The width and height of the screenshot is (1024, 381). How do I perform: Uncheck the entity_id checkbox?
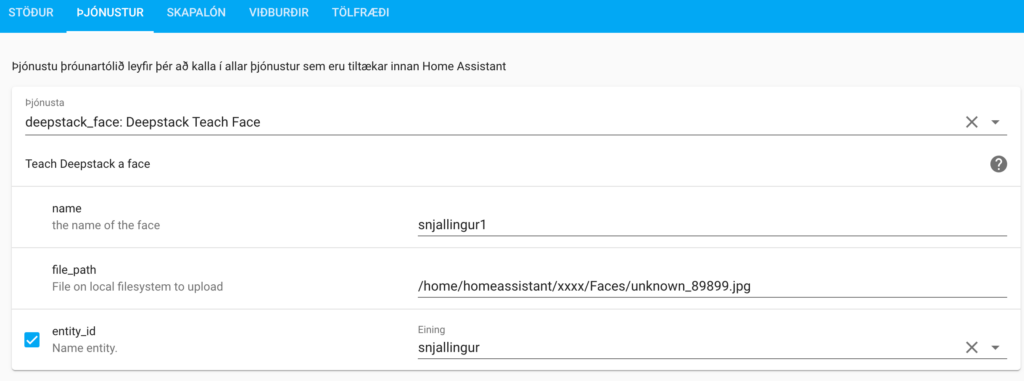(x=32, y=340)
